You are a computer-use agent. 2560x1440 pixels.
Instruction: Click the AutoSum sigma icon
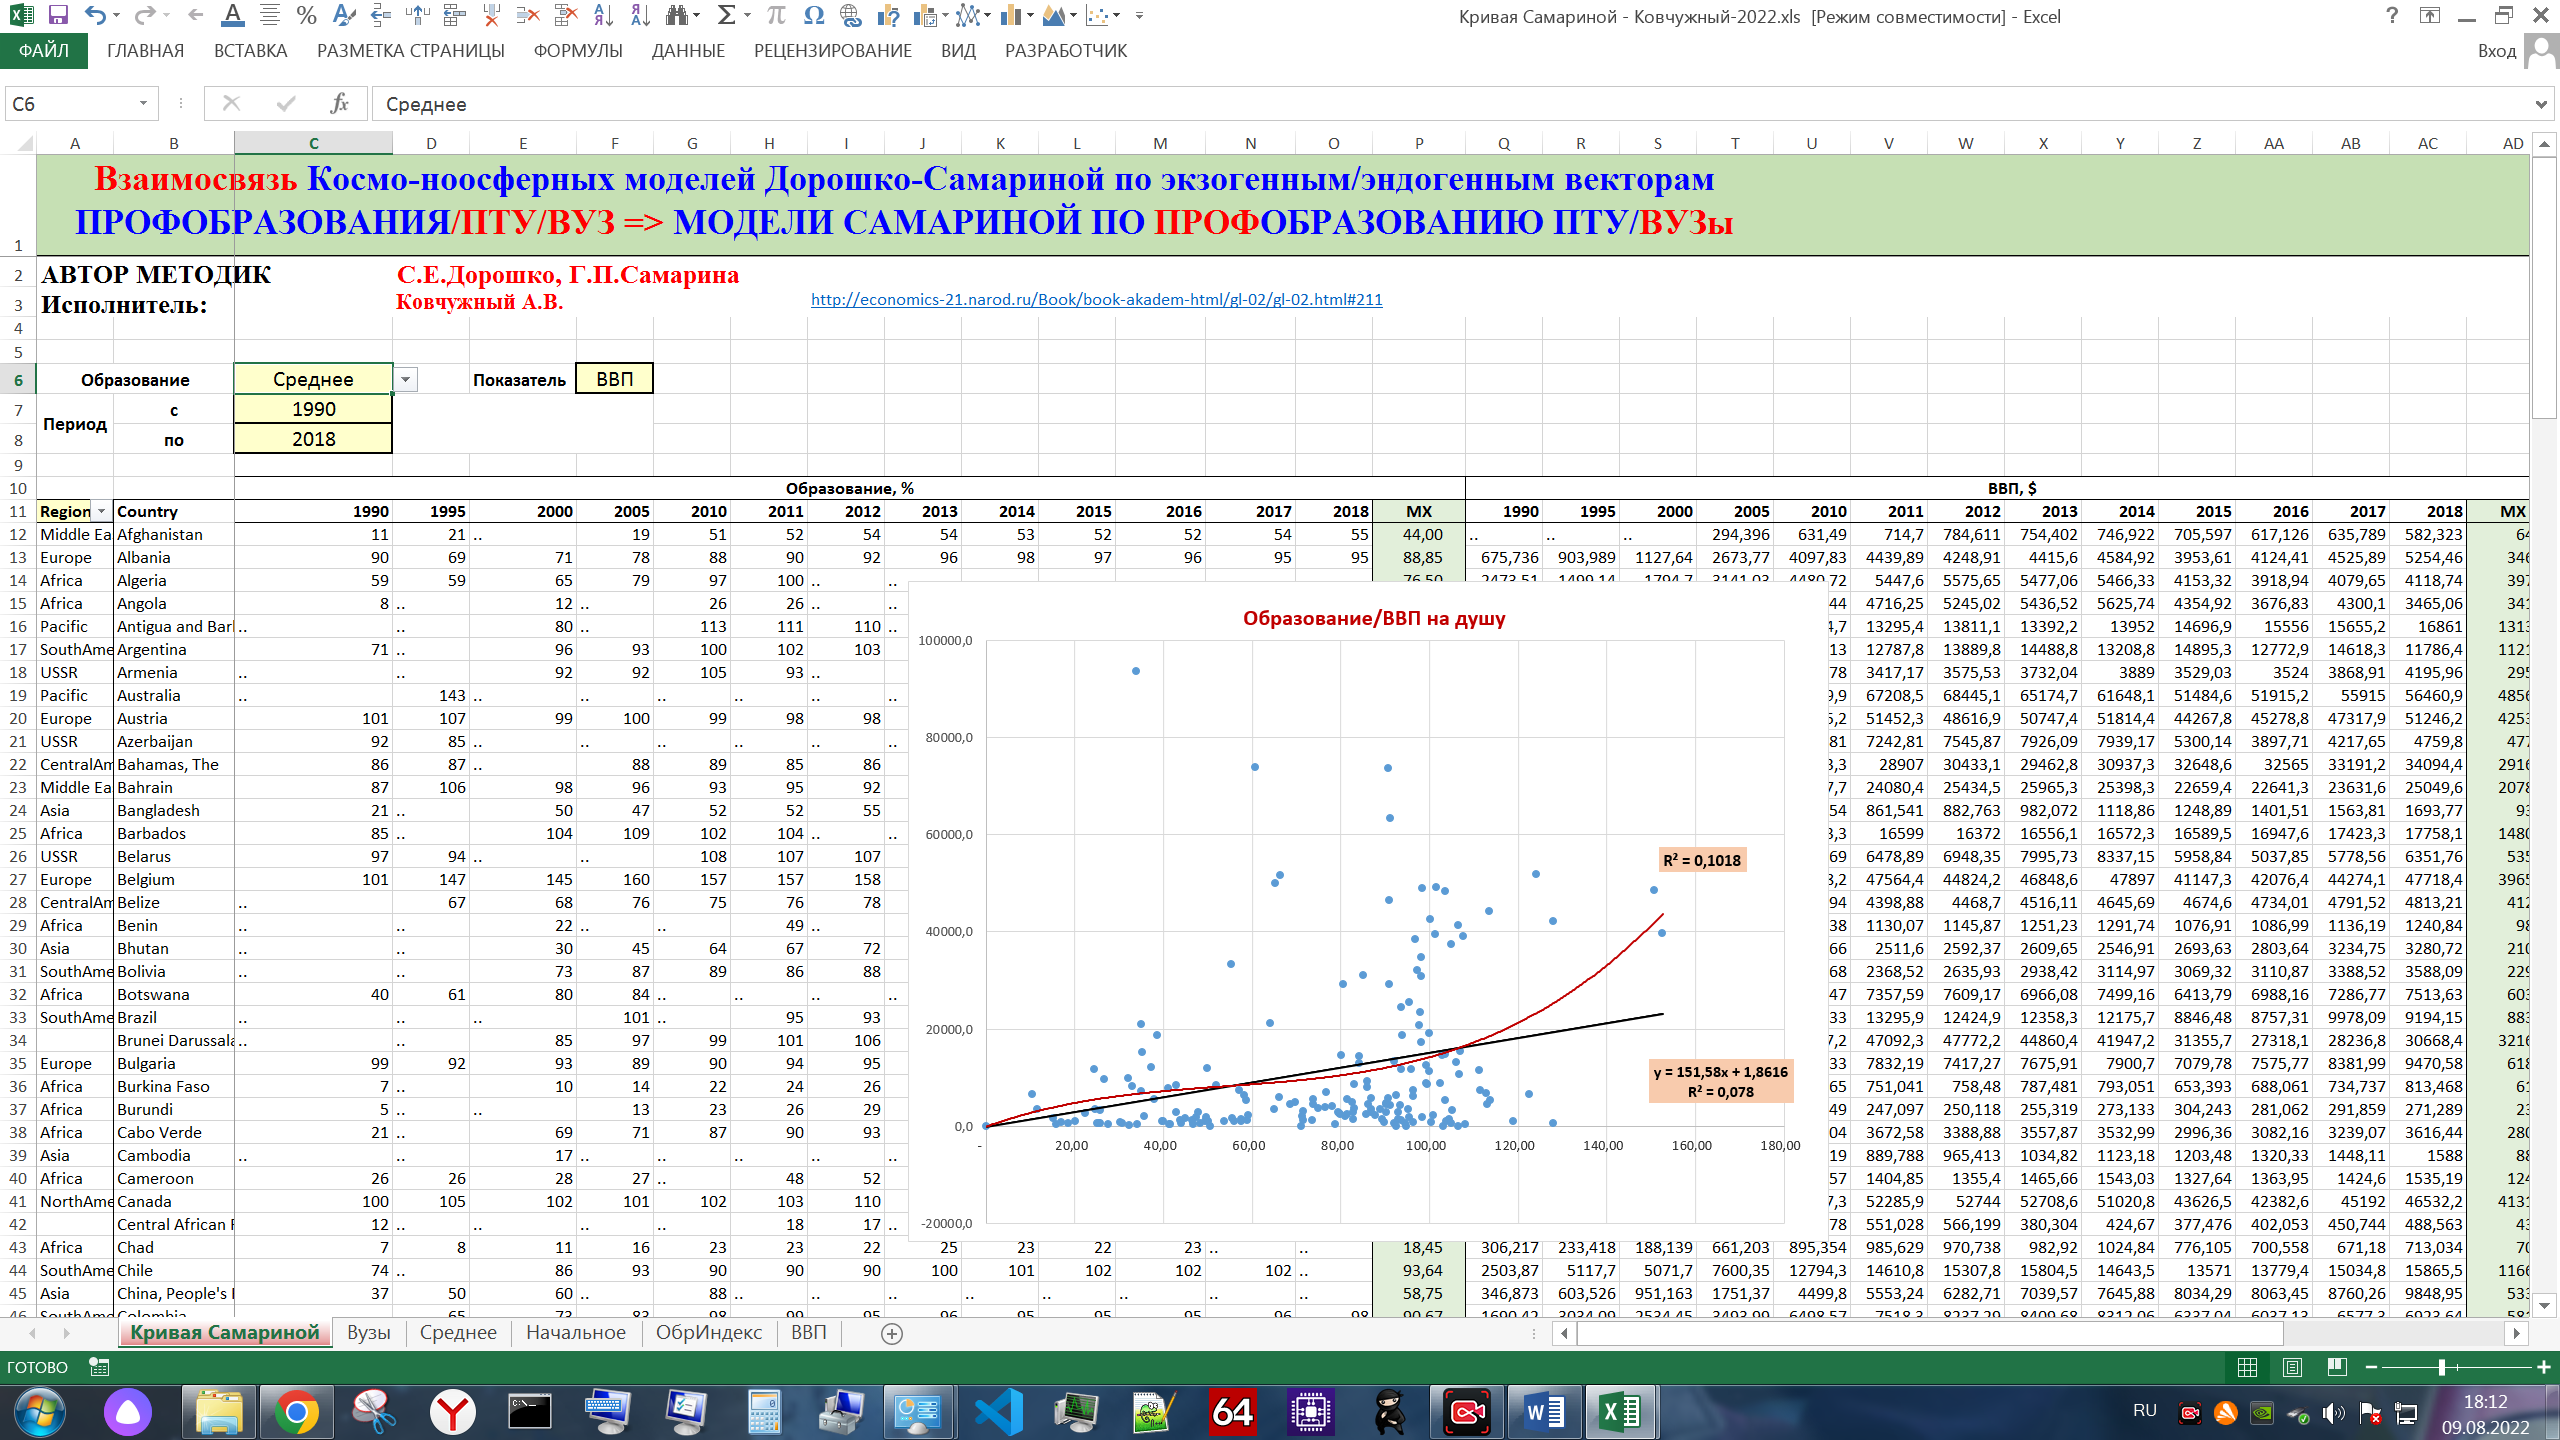tap(726, 15)
